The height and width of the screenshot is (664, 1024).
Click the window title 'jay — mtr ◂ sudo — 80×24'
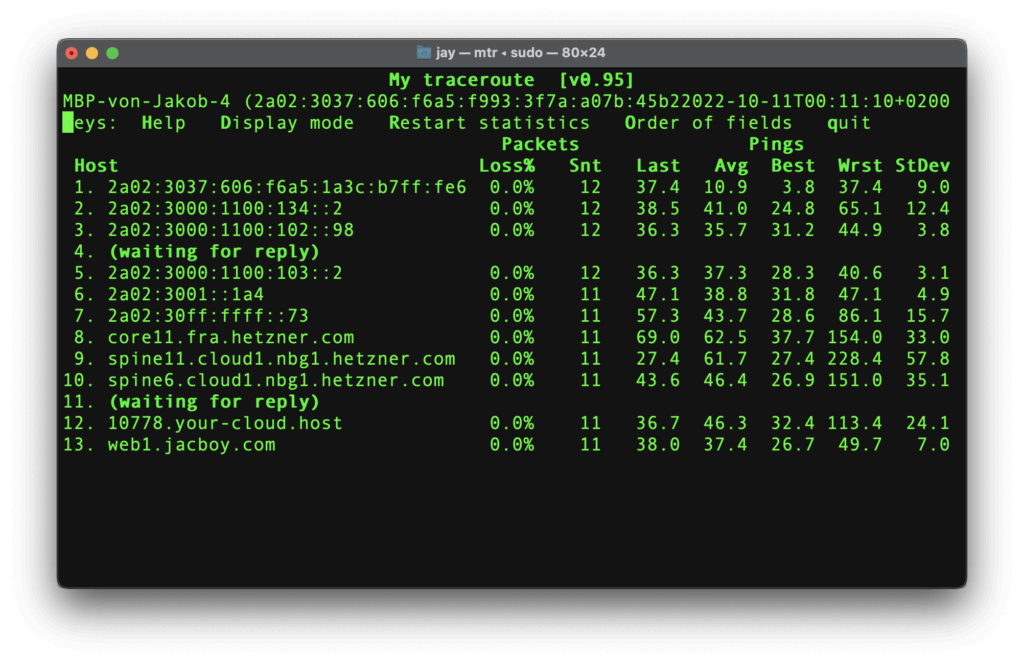[x=520, y=52]
